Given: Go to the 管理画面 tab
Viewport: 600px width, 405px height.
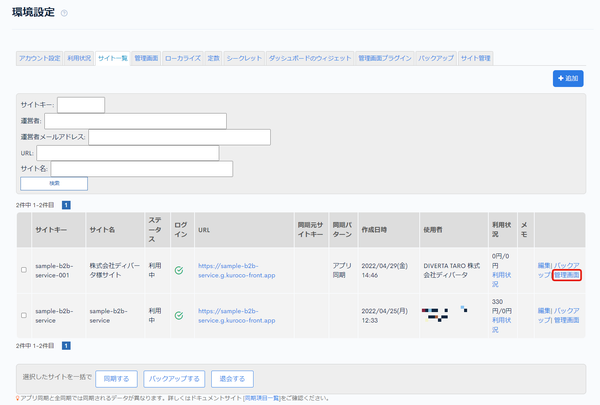Looking at the screenshot, I should [x=146, y=58].
